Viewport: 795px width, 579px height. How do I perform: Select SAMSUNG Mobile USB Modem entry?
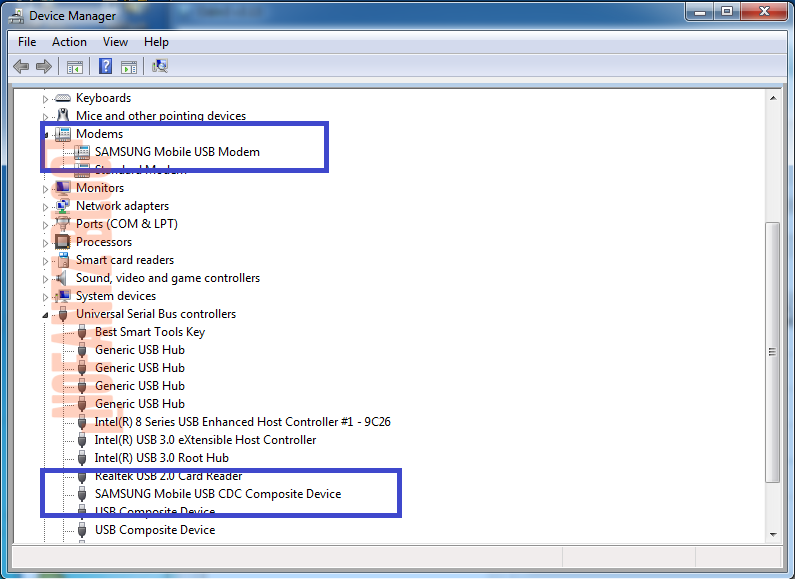tap(177, 152)
